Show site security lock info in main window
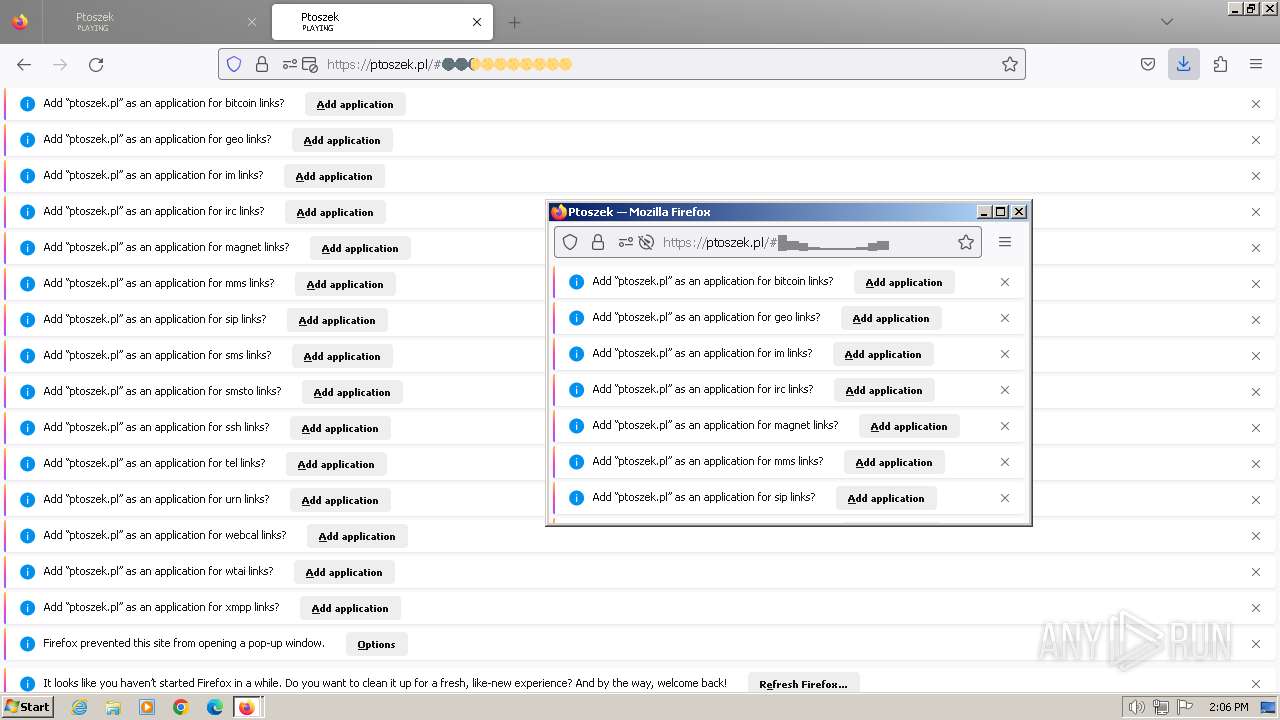Screen dimensions: 1280x720 pyautogui.click(x=262, y=64)
